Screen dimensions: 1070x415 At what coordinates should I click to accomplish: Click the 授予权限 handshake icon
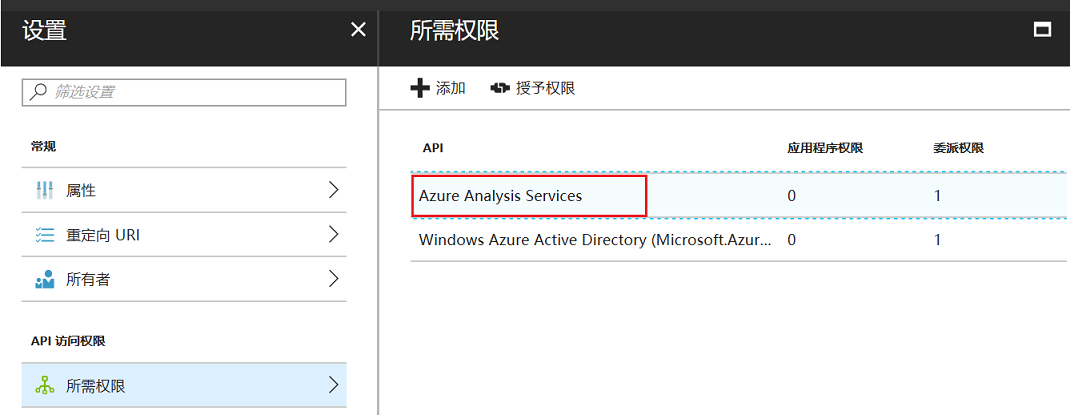[500, 88]
